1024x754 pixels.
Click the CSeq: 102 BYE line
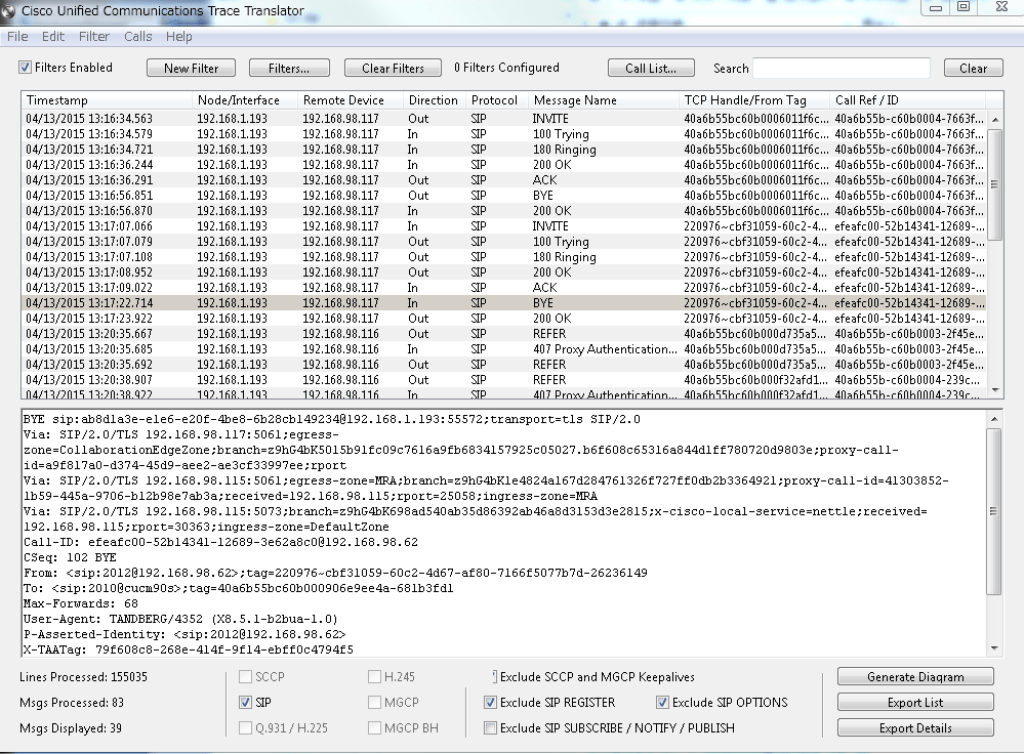70,558
